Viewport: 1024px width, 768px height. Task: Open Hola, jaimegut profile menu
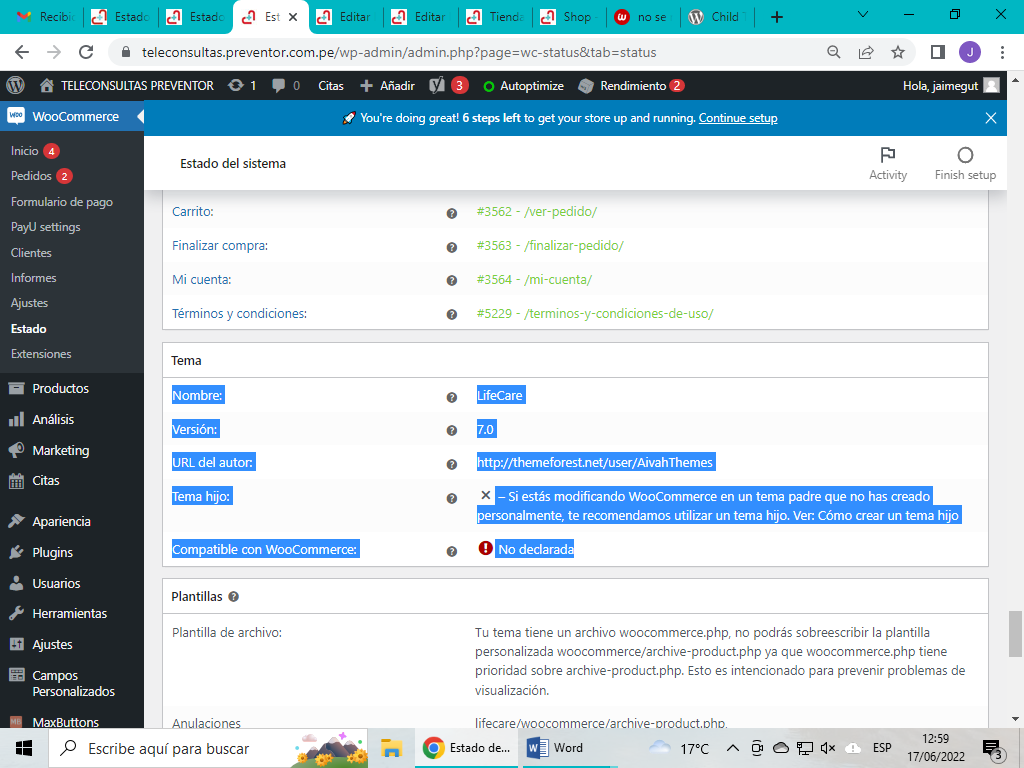[x=951, y=86]
